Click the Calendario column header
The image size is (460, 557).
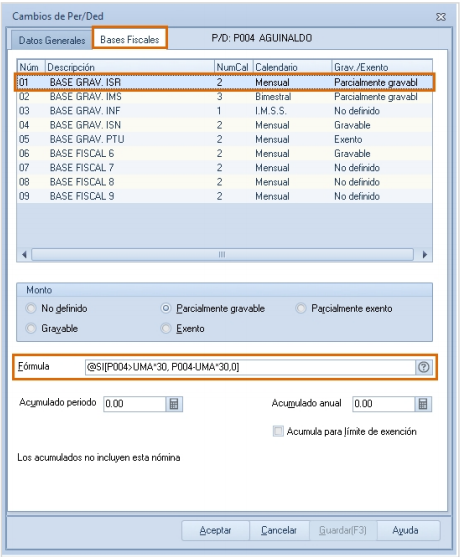292,67
